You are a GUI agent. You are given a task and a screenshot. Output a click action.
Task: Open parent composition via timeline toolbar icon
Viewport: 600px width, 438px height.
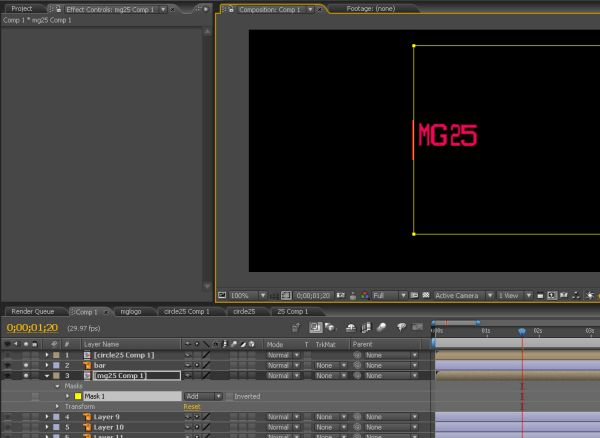[x=296, y=327]
